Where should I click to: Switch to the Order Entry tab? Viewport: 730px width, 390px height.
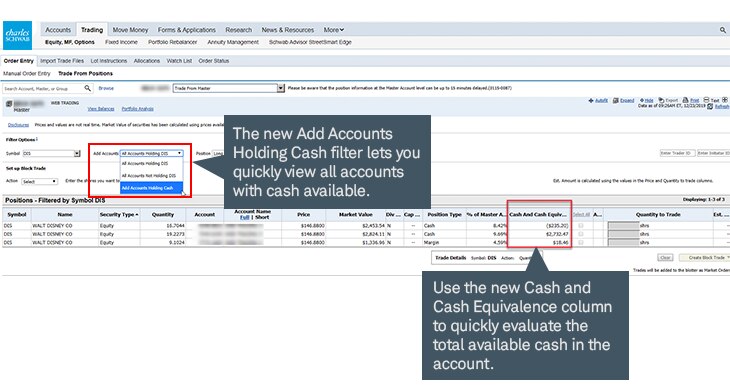(19, 61)
